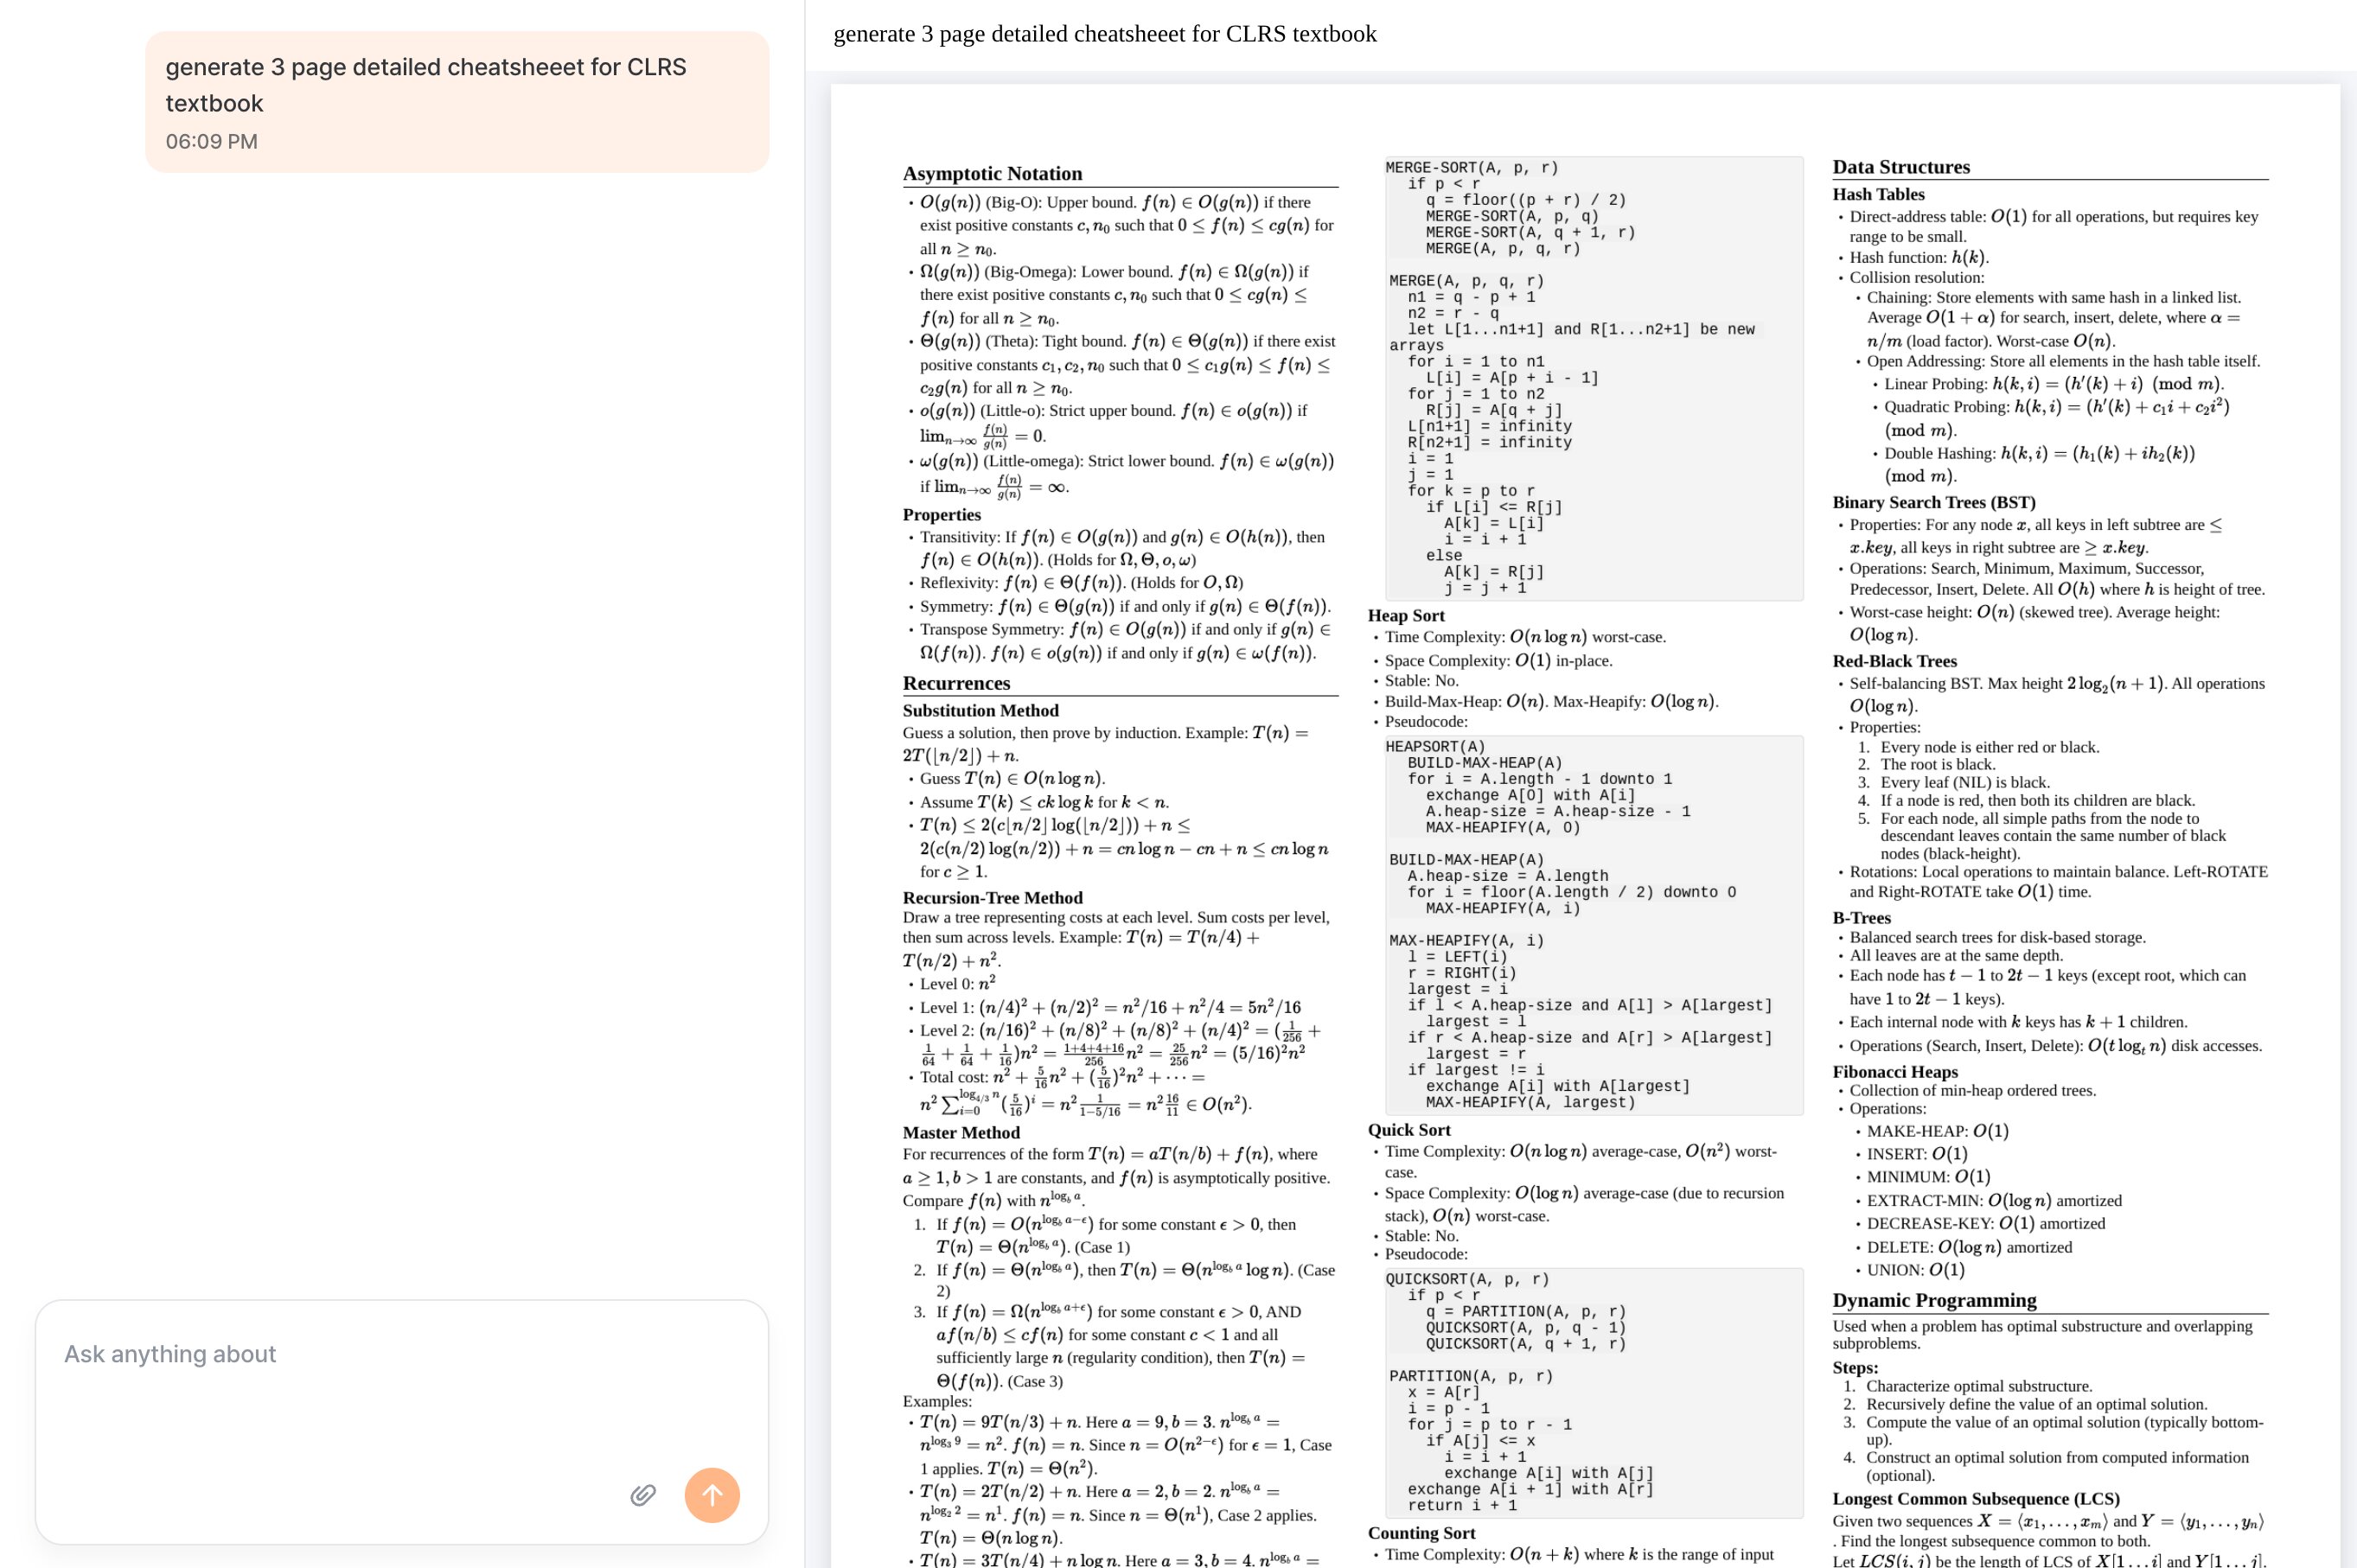
Task: Select the MERGE-SORT pseudocode block
Action: (1590, 380)
